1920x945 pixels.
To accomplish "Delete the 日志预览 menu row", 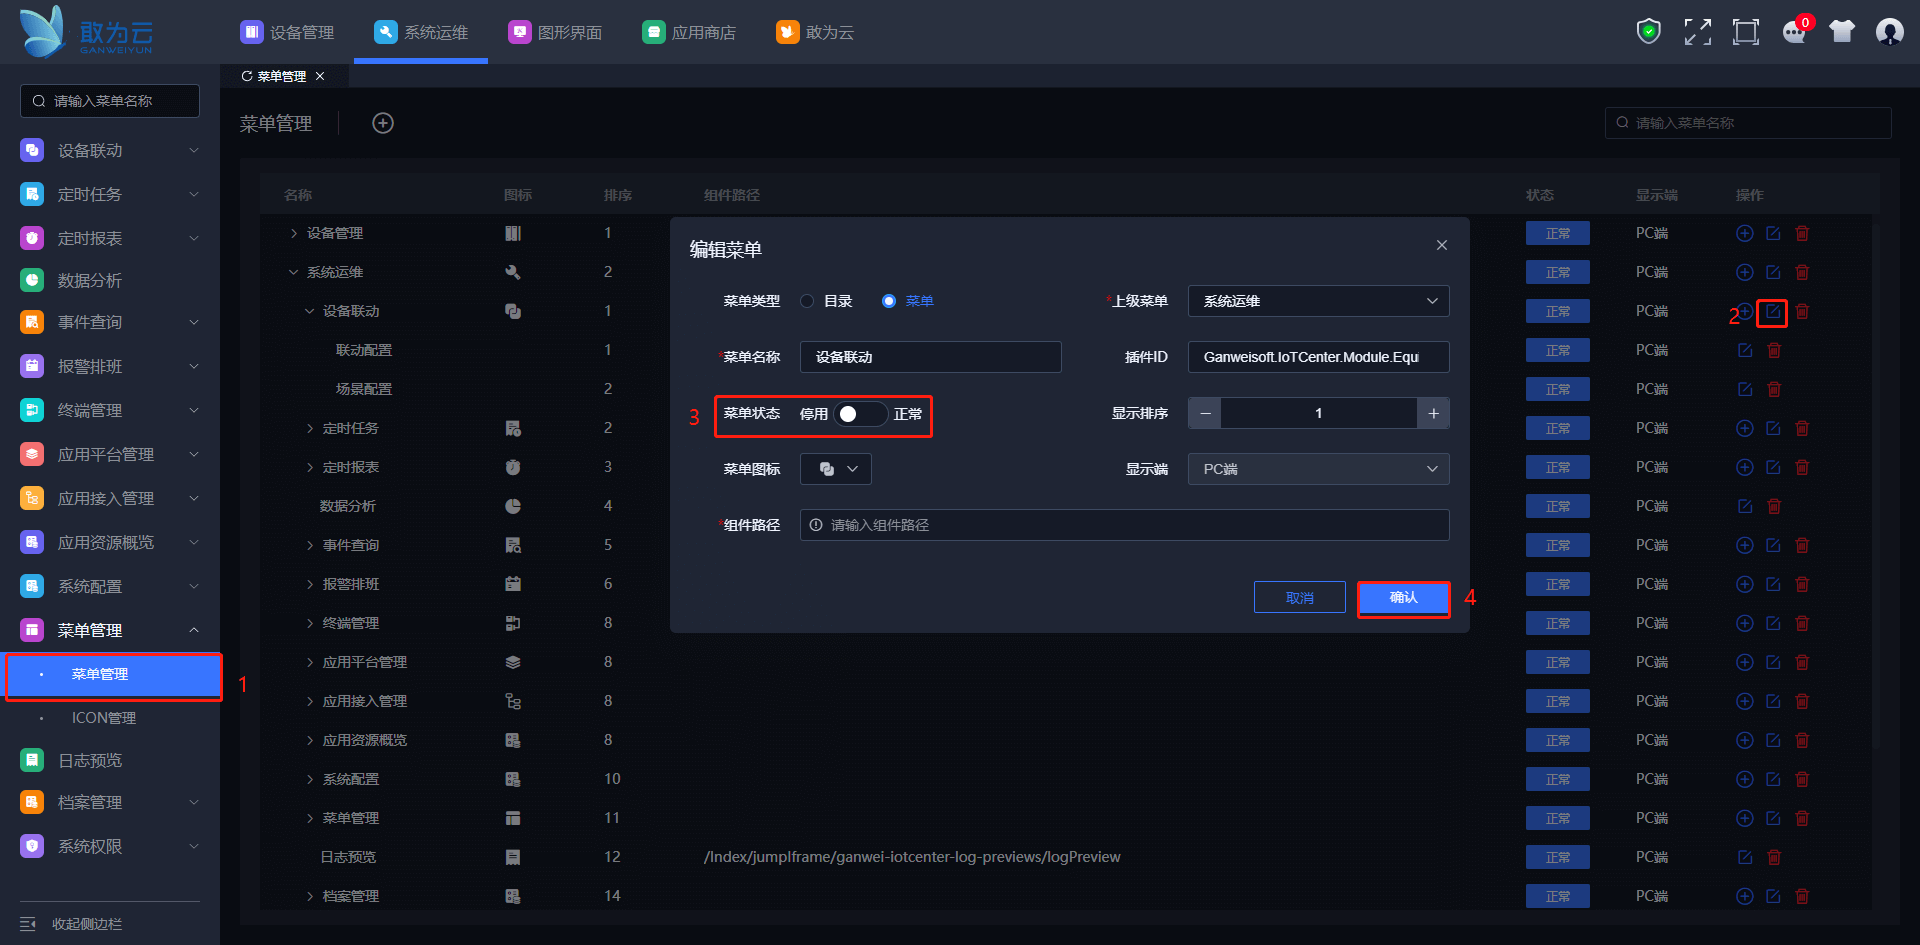I will [1774, 857].
